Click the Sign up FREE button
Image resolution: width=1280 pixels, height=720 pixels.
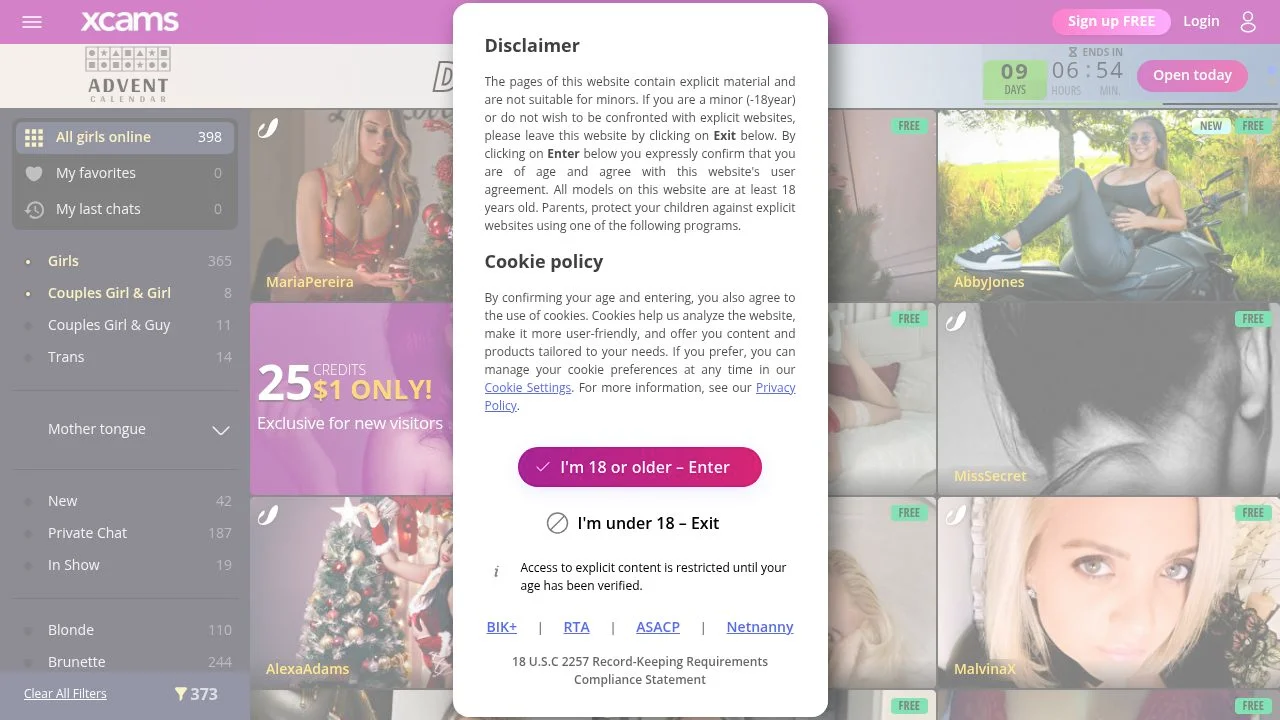tap(1111, 21)
